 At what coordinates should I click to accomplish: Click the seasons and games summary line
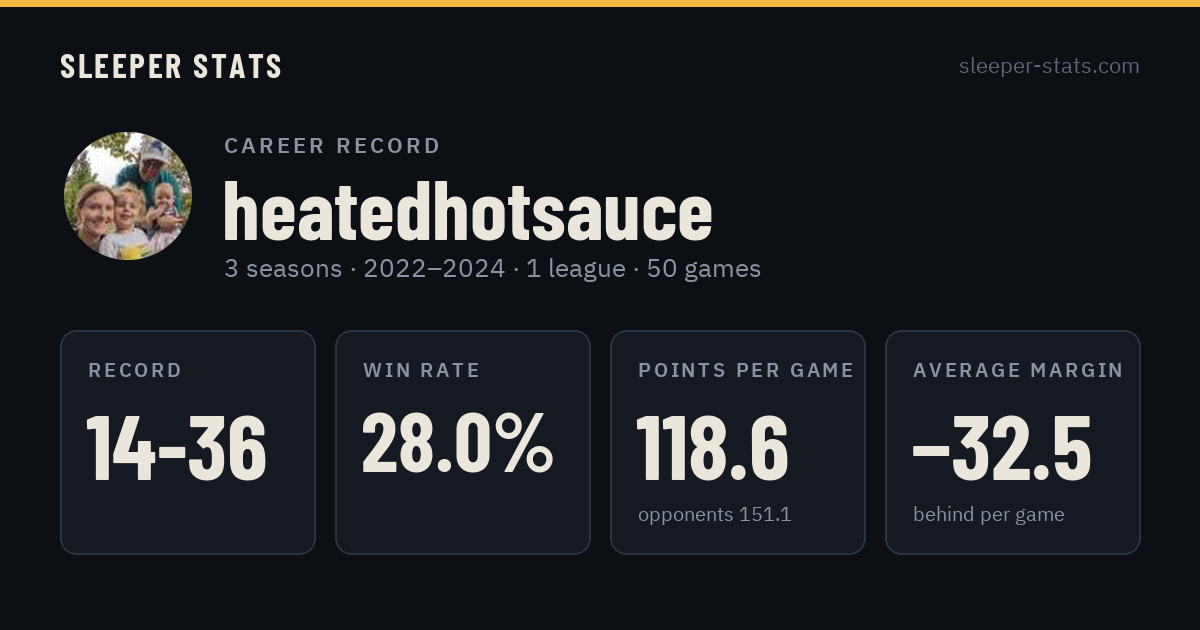tap(492, 268)
